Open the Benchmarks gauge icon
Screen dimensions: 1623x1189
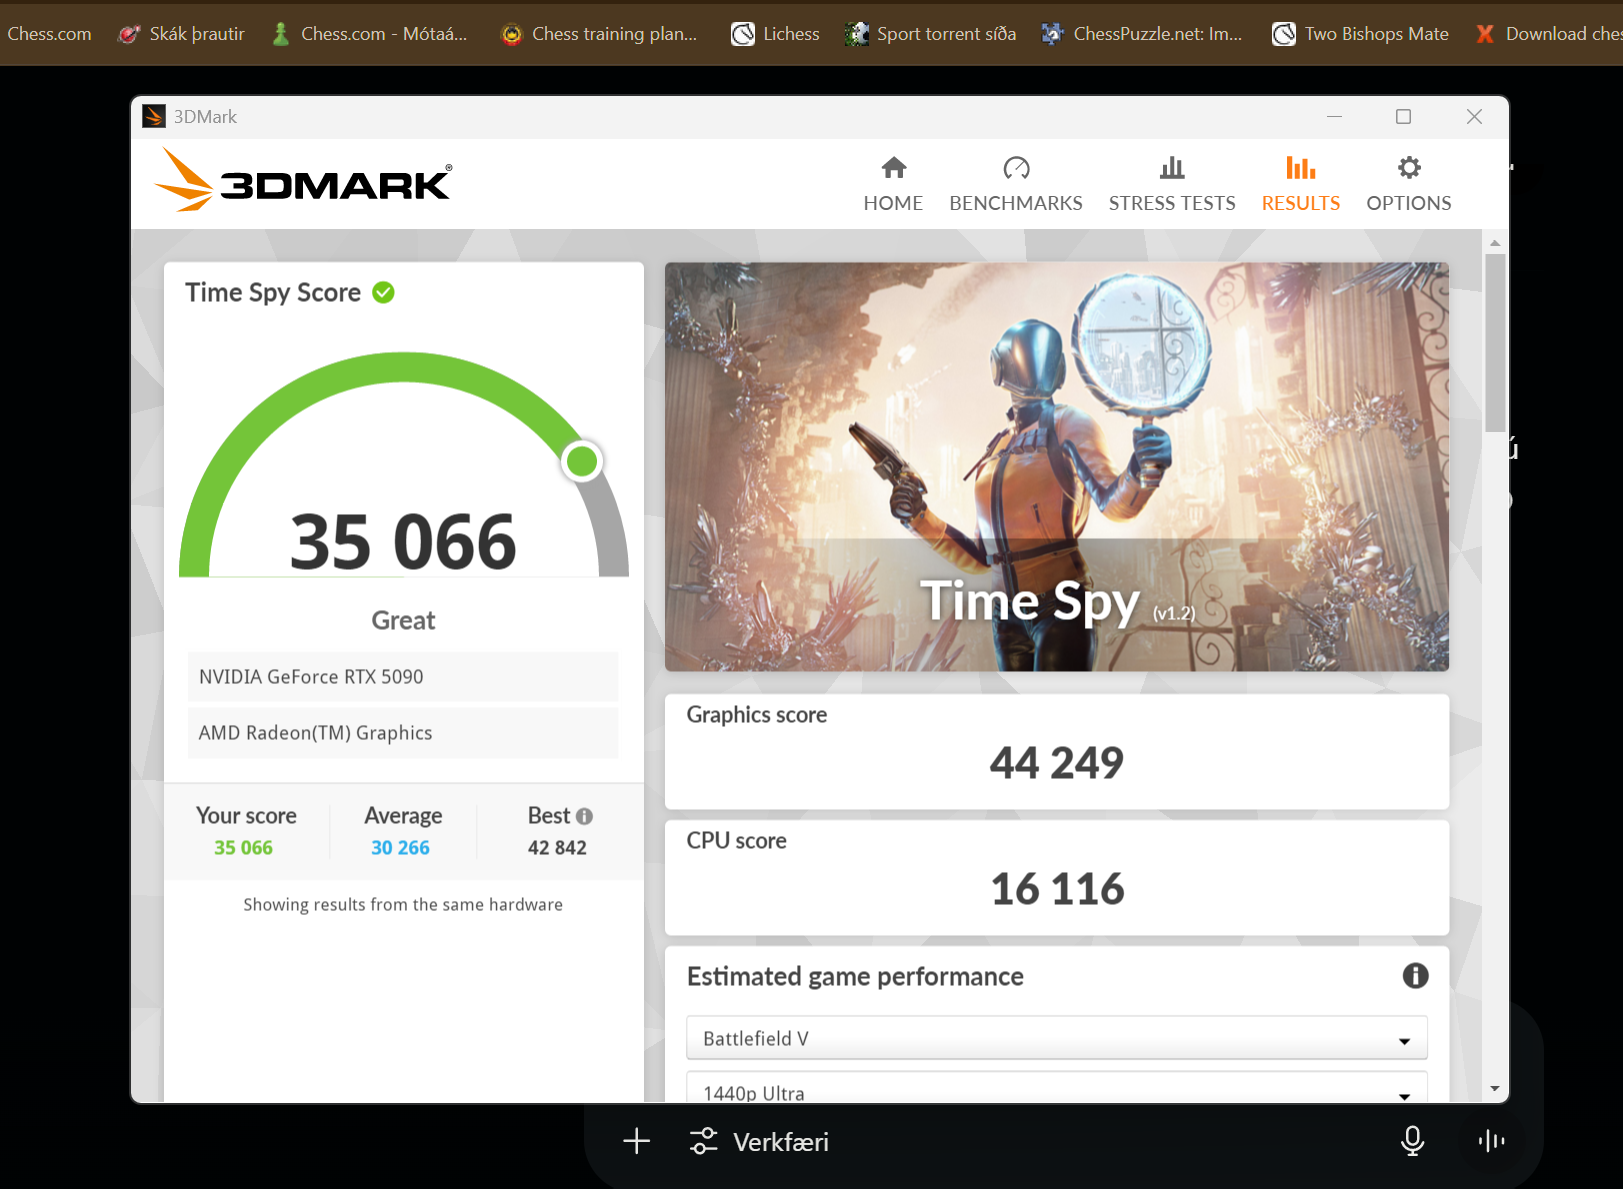1015,168
